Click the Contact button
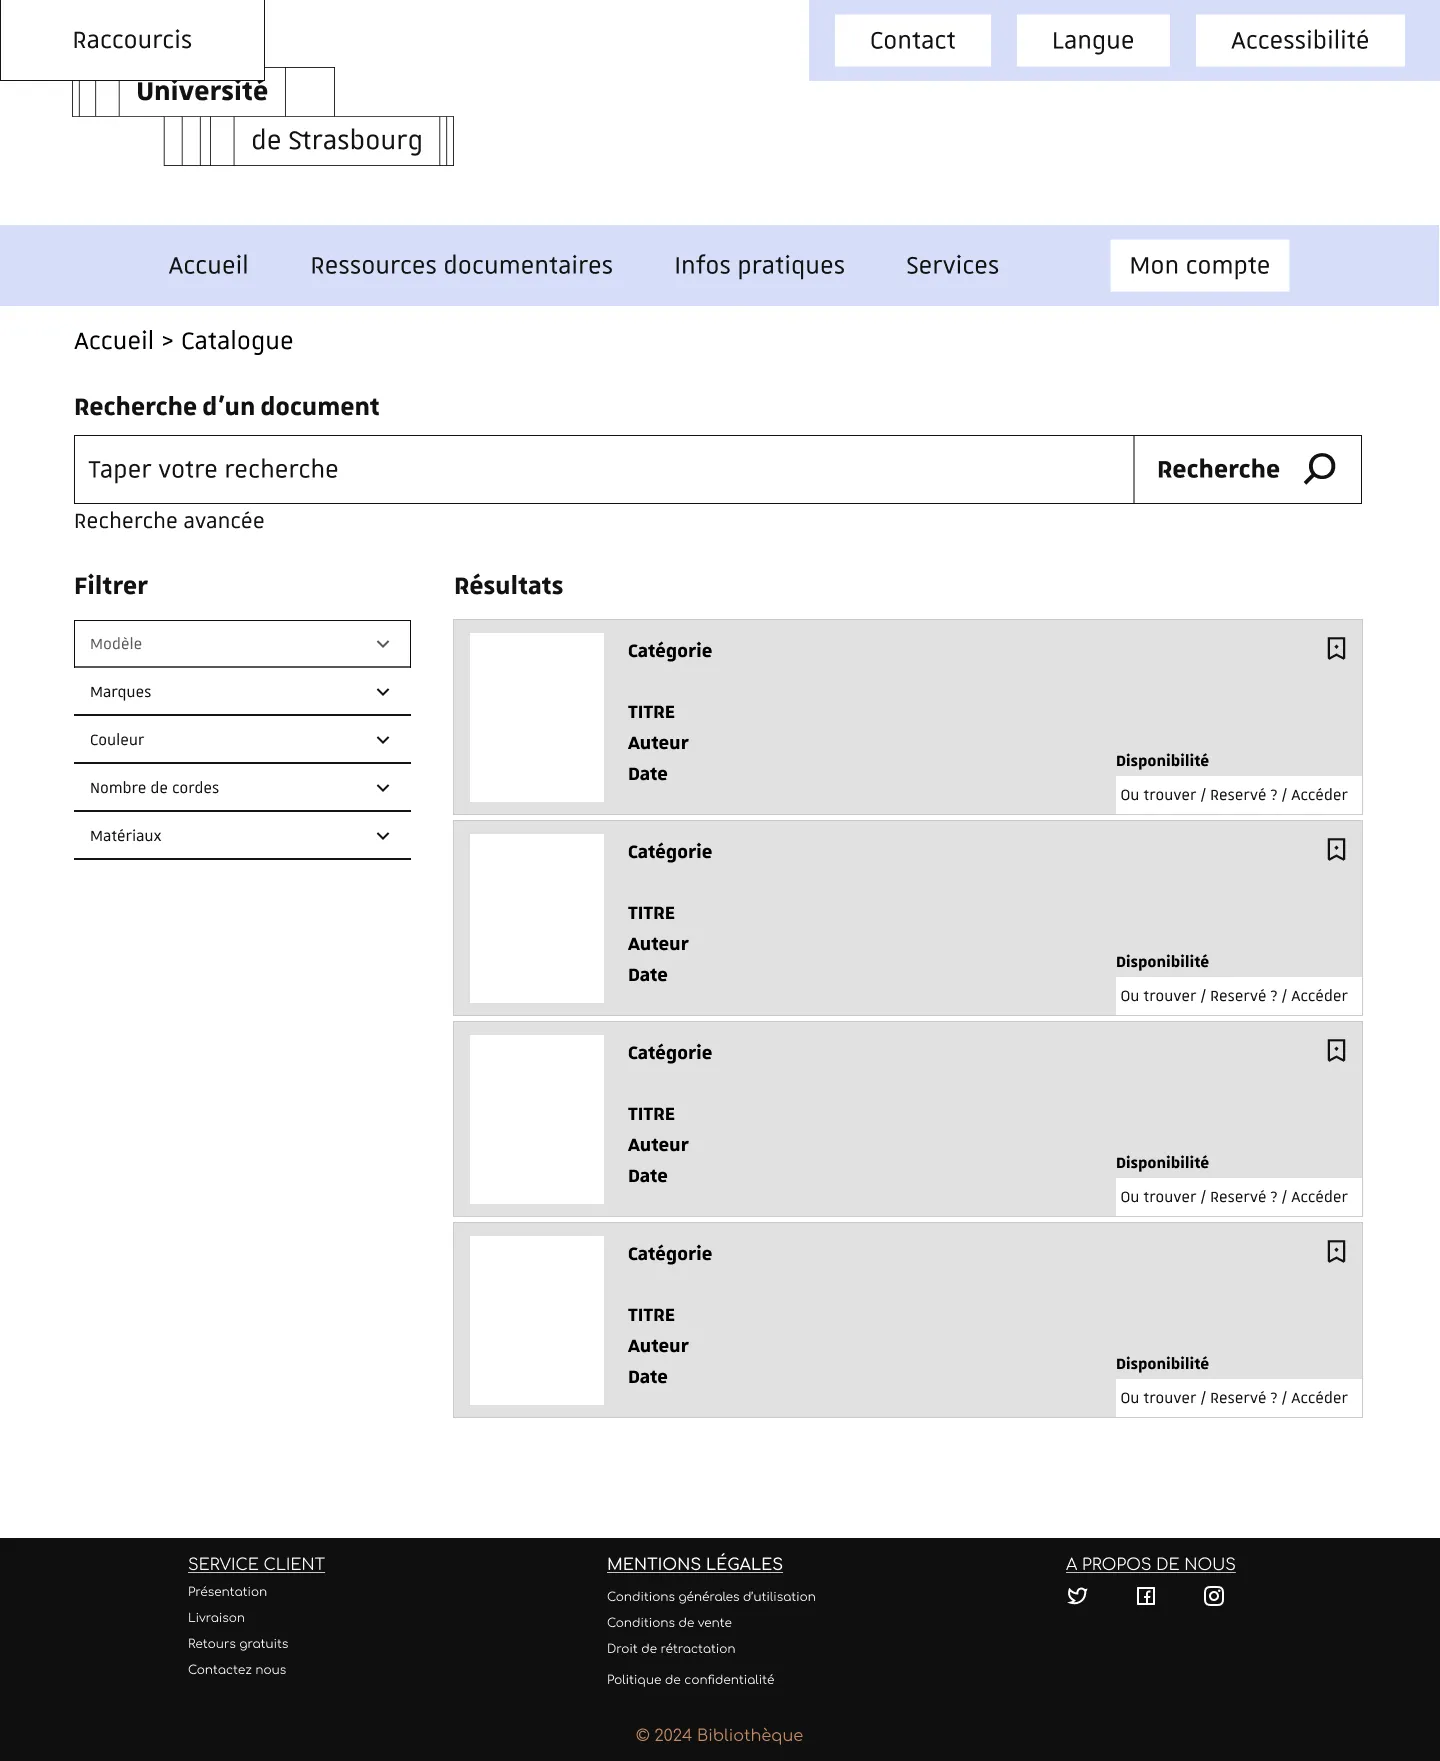This screenshot has width=1440, height=1761. 912,40
